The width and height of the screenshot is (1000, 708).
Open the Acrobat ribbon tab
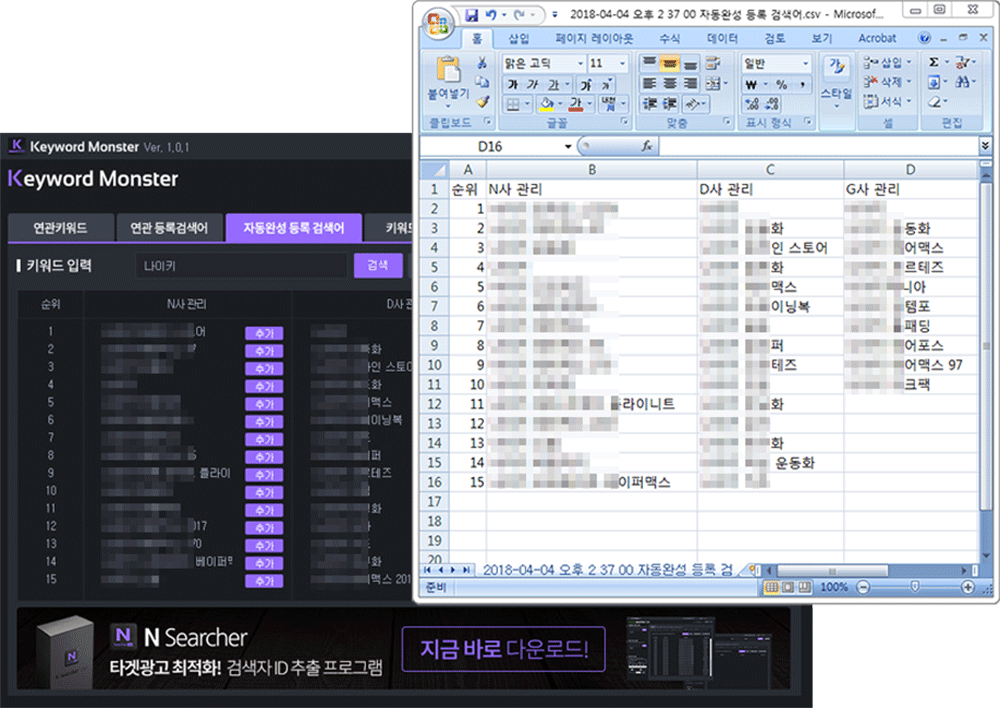pos(877,38)
